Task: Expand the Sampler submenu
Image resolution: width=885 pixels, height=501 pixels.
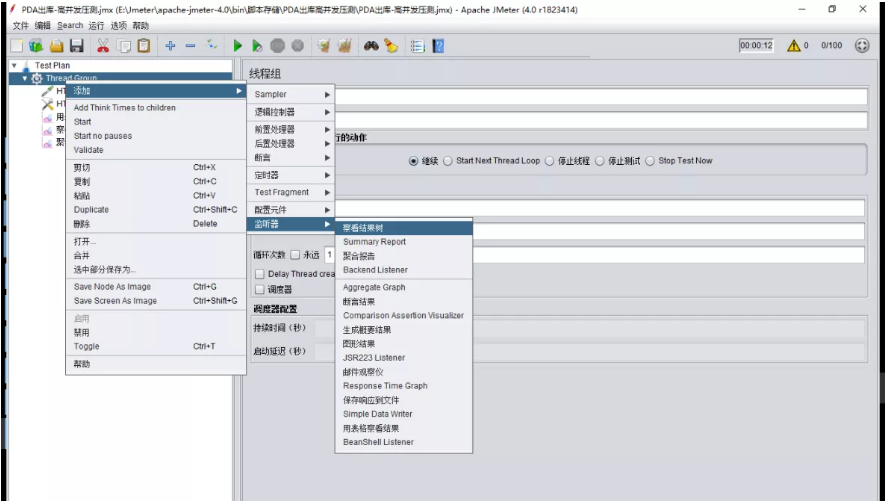Action: pos(291,94)
